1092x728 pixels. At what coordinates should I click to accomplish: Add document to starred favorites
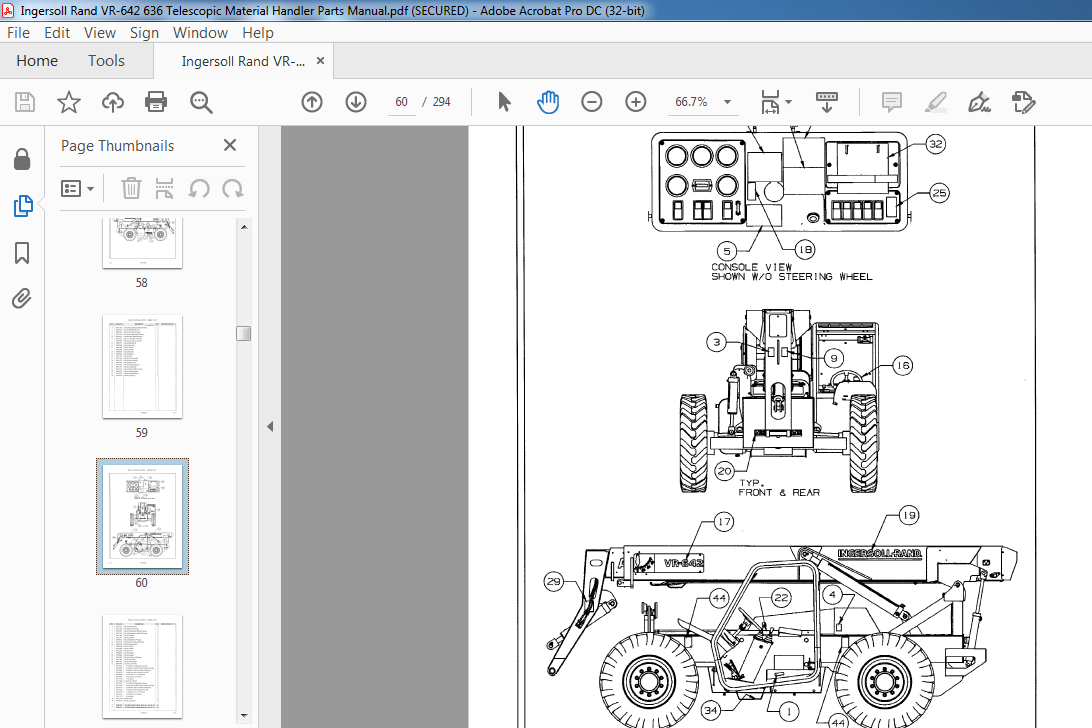(68, 102)
